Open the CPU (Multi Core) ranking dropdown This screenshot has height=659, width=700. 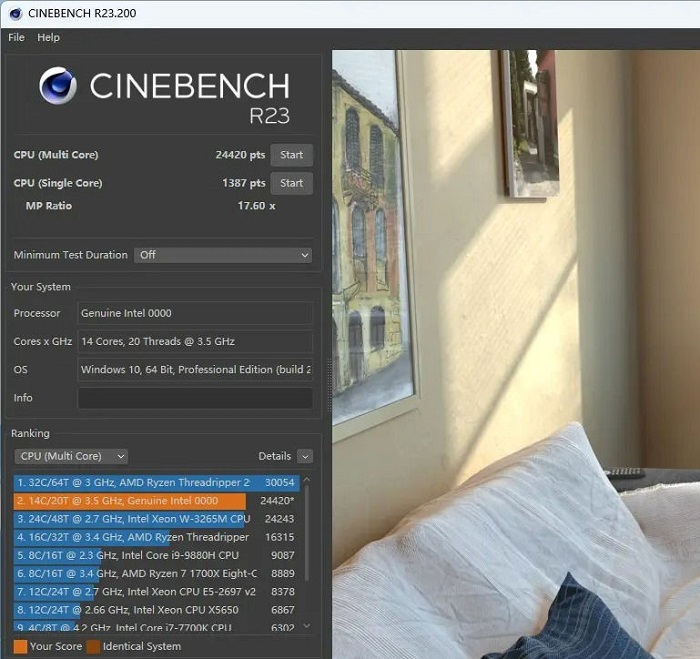pyautogui.click(x=71, y=456)
